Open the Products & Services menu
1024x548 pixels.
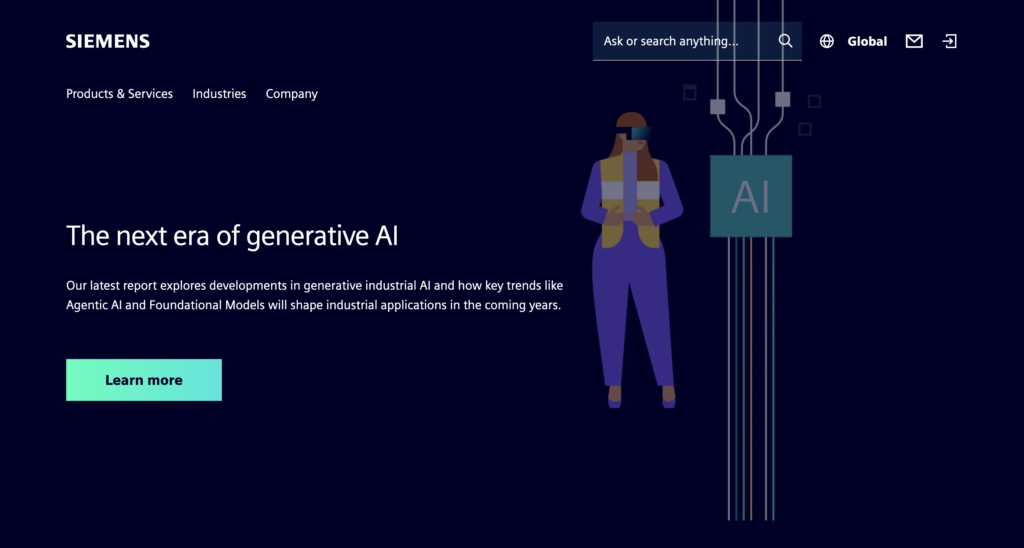point(119,94)
